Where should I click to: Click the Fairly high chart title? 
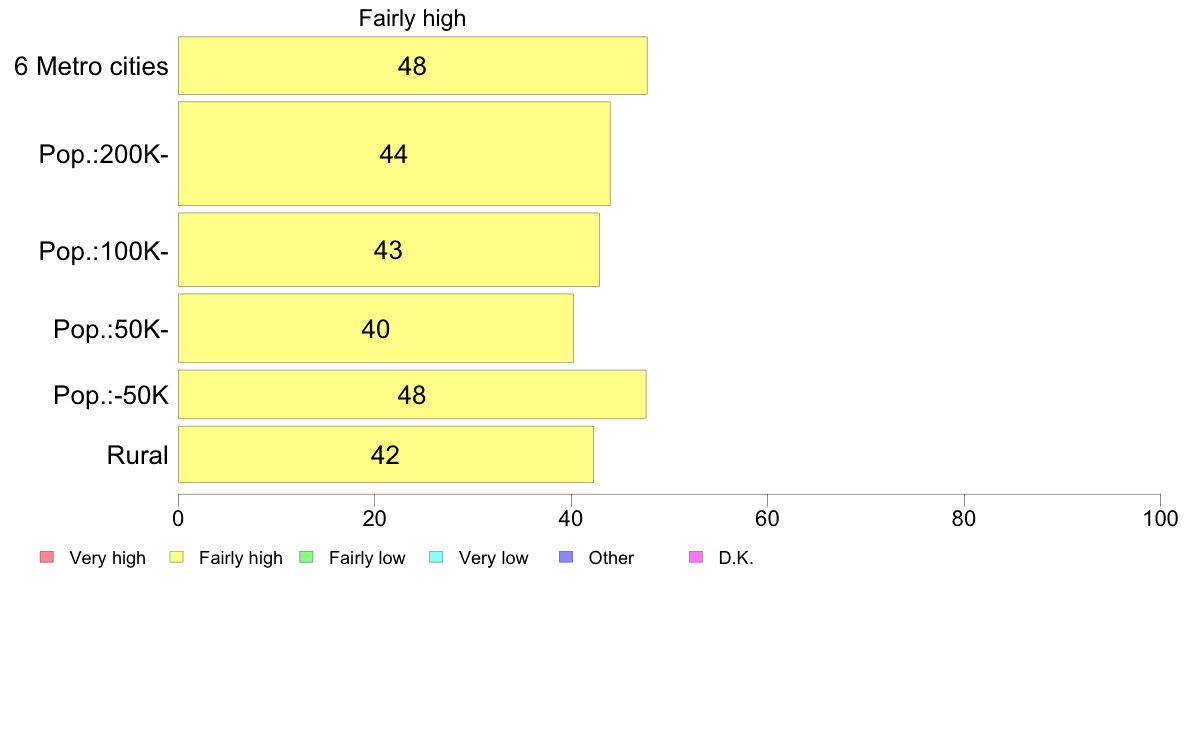pyautogui.click(x=412, y=18)
